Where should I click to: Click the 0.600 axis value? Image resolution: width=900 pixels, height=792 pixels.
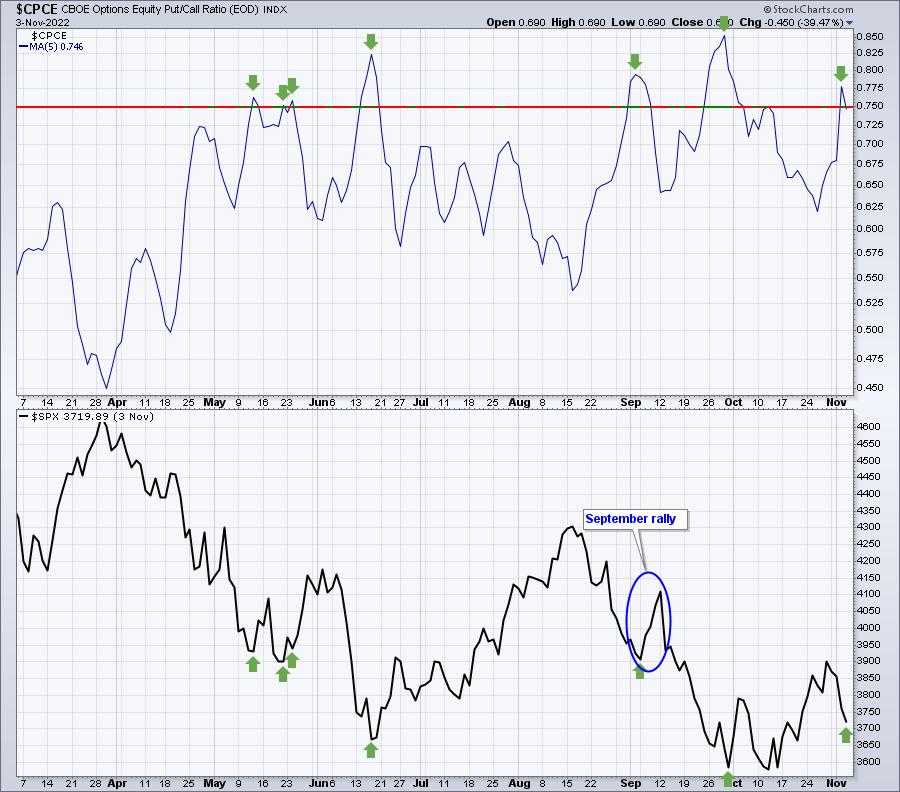coord(870,228)
